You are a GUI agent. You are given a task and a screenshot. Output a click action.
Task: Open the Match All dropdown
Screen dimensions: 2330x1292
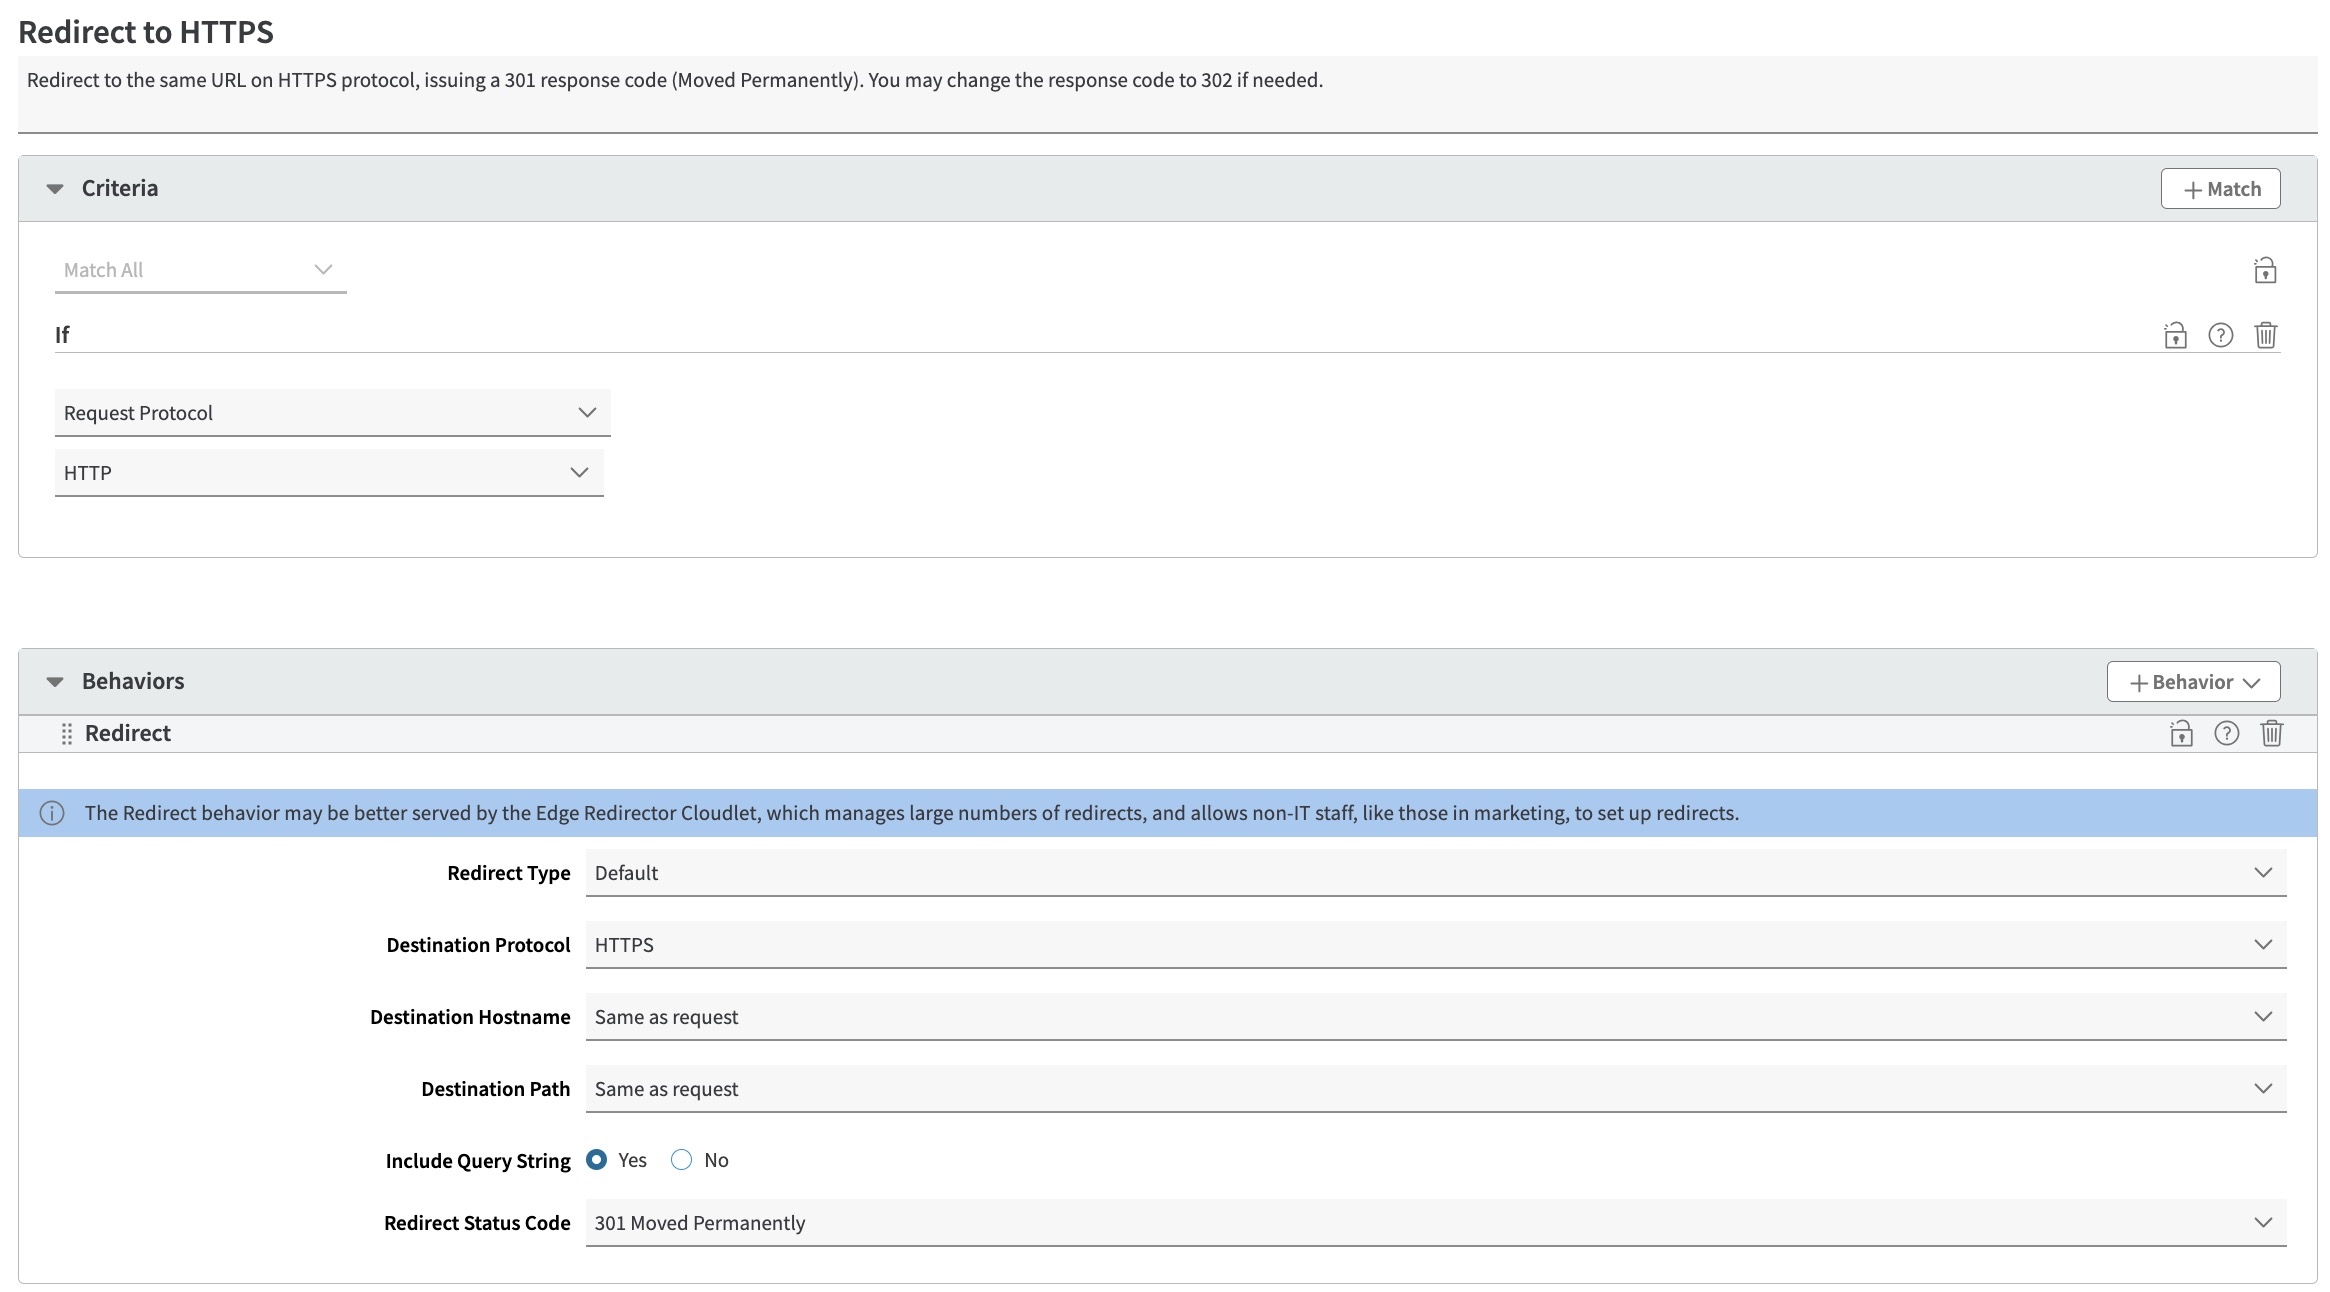click(200, 270)
